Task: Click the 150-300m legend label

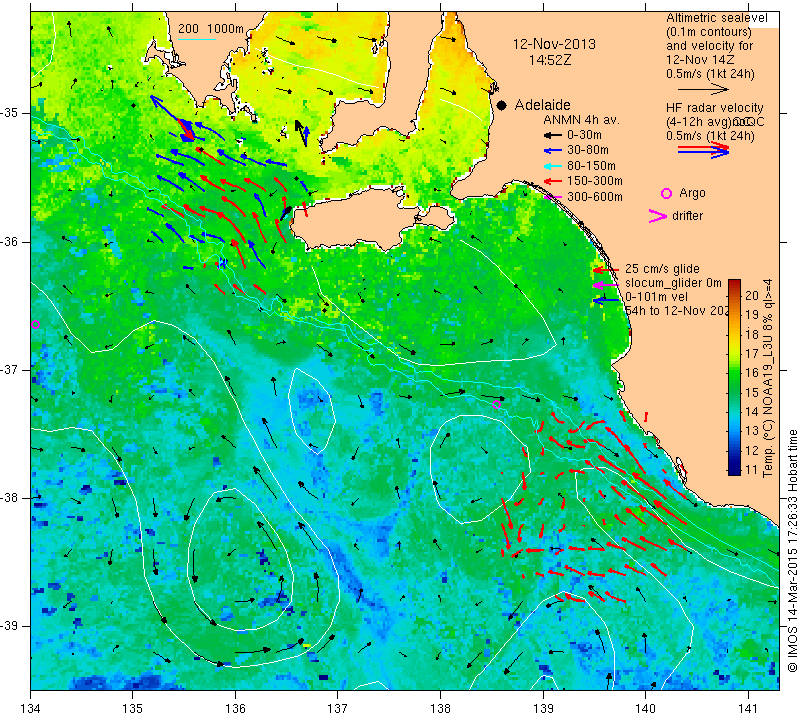Action: (594, 181)
